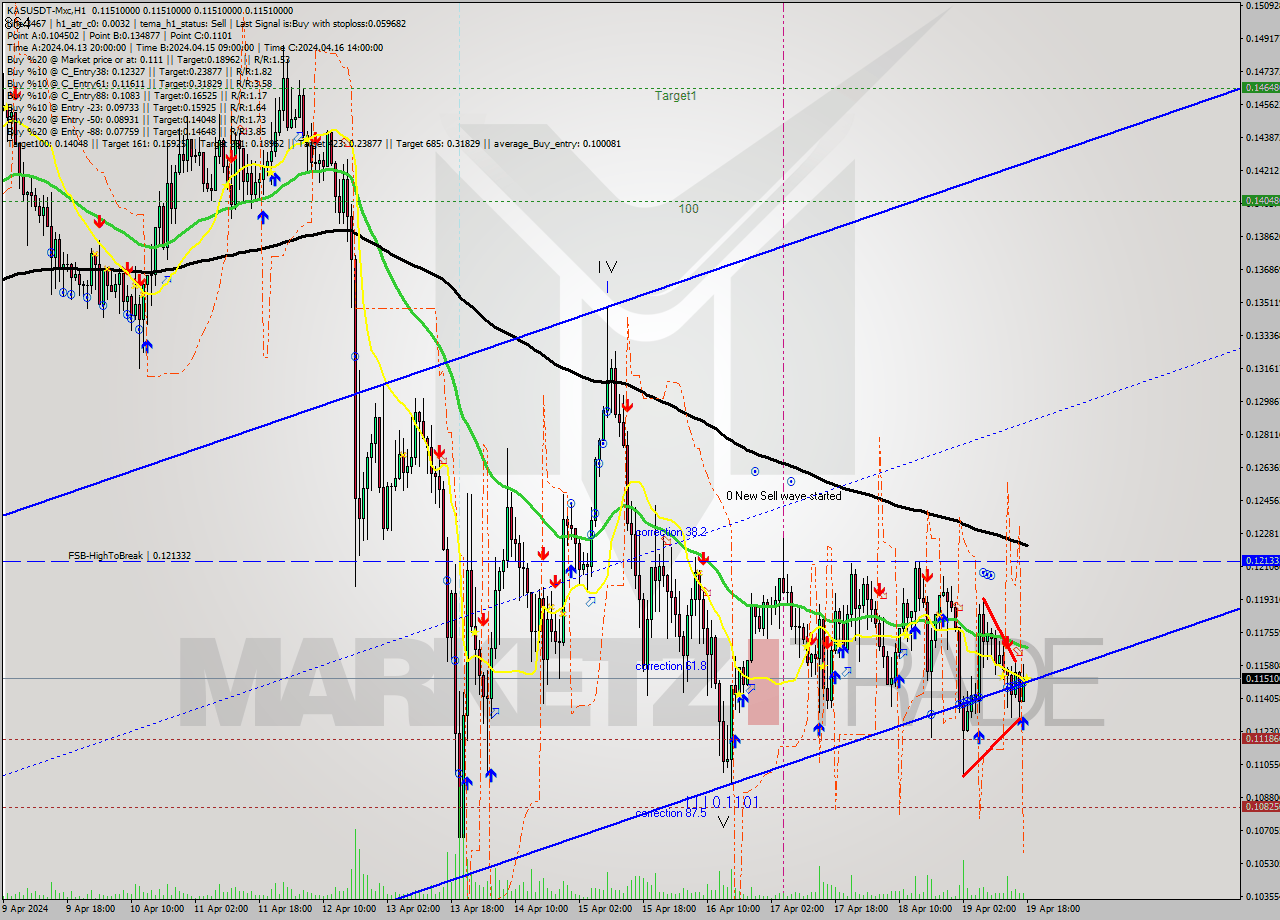This screenshot has width=1280, height=920.
Task: Click the green 0.14048 price tag
Action: 1260,201
